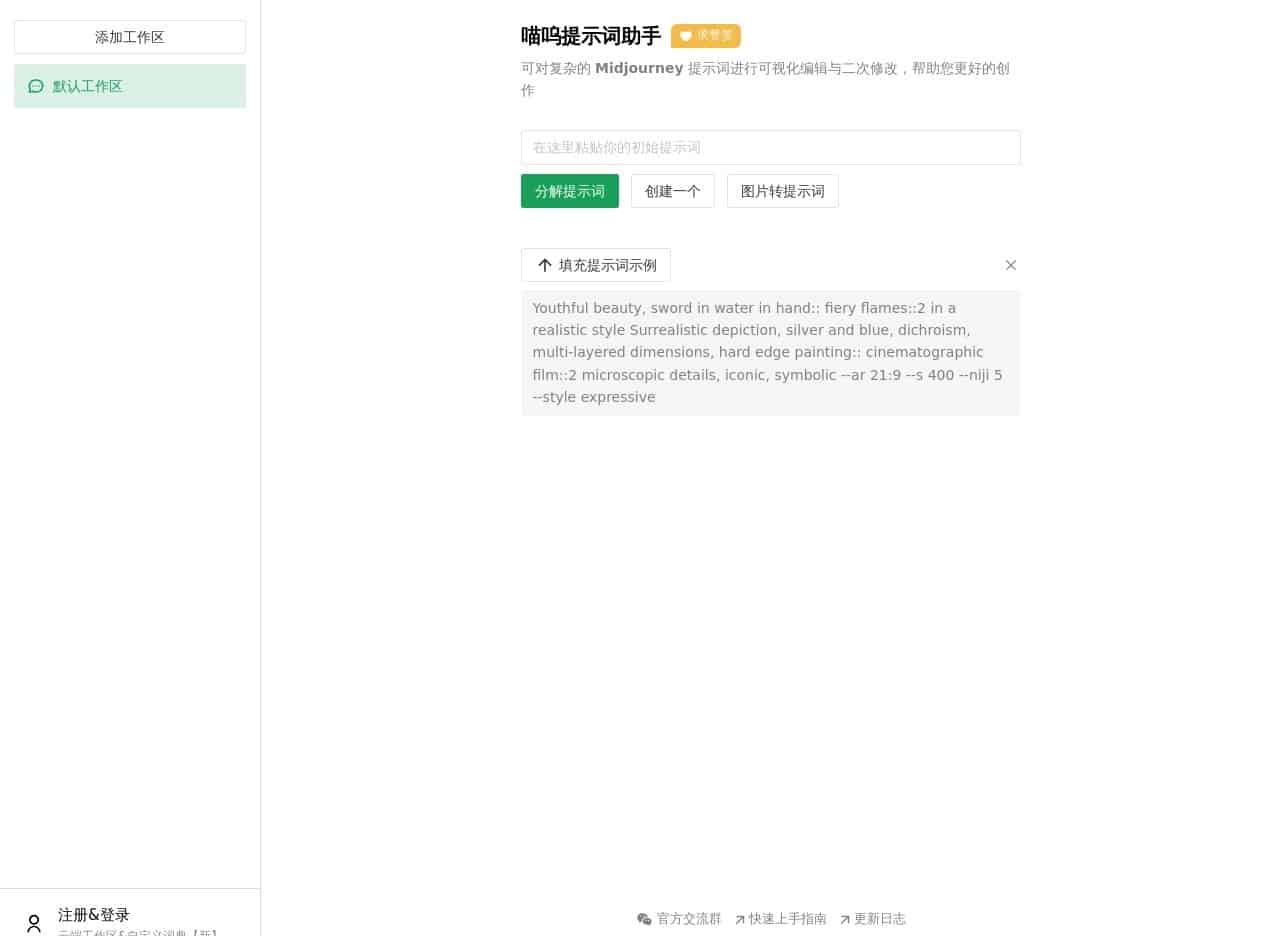This screenshot has width=1280, height=936.
Task: Open the 添加工作区 panel
Action: (x=129, y=37)
